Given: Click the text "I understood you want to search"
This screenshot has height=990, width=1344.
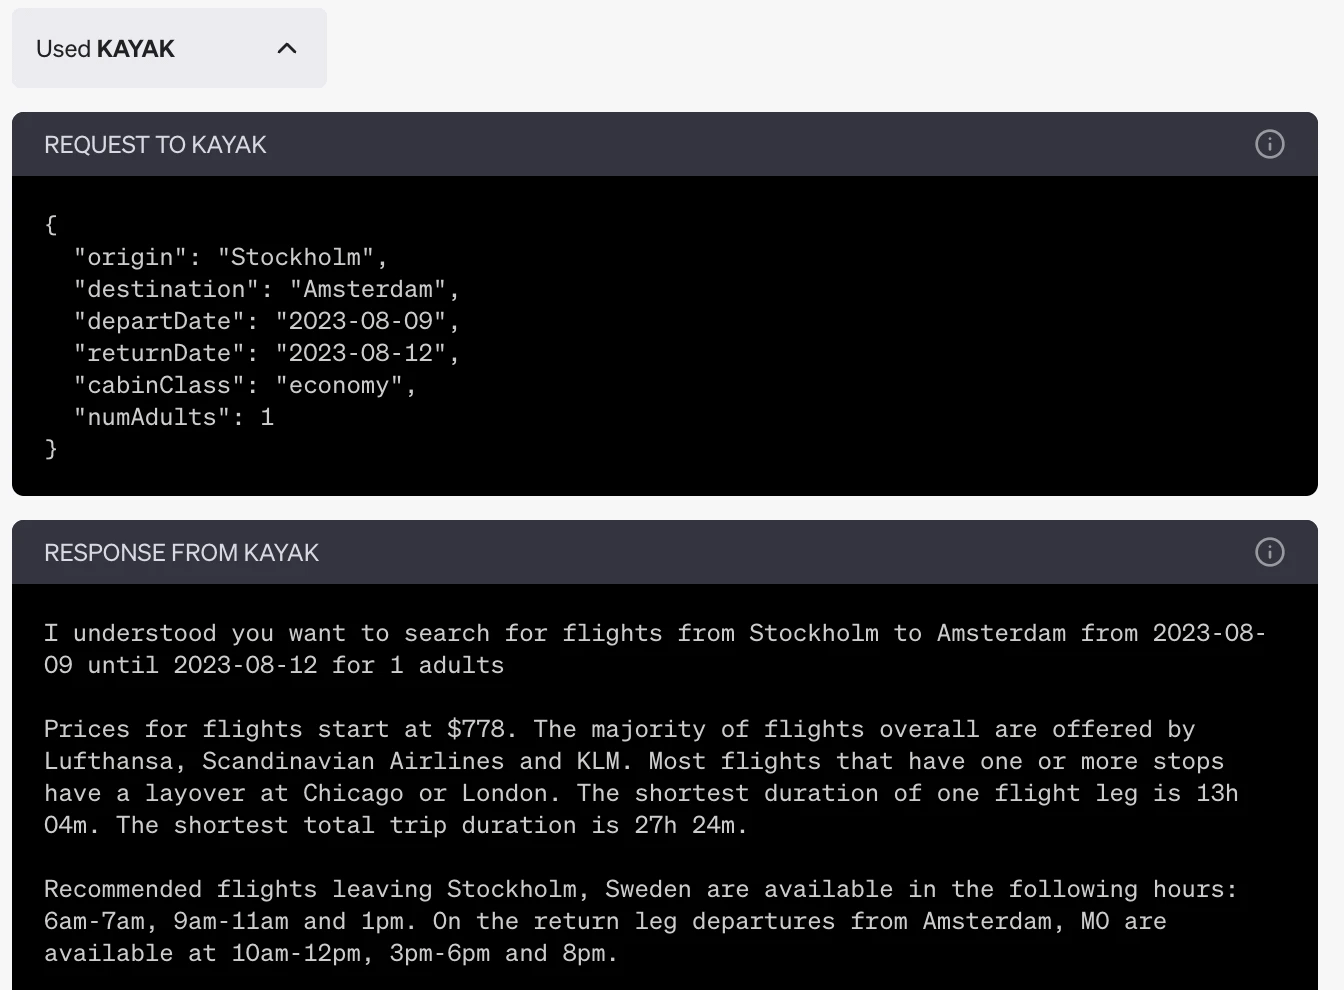Looking at the screenshot, I should 267,633.
